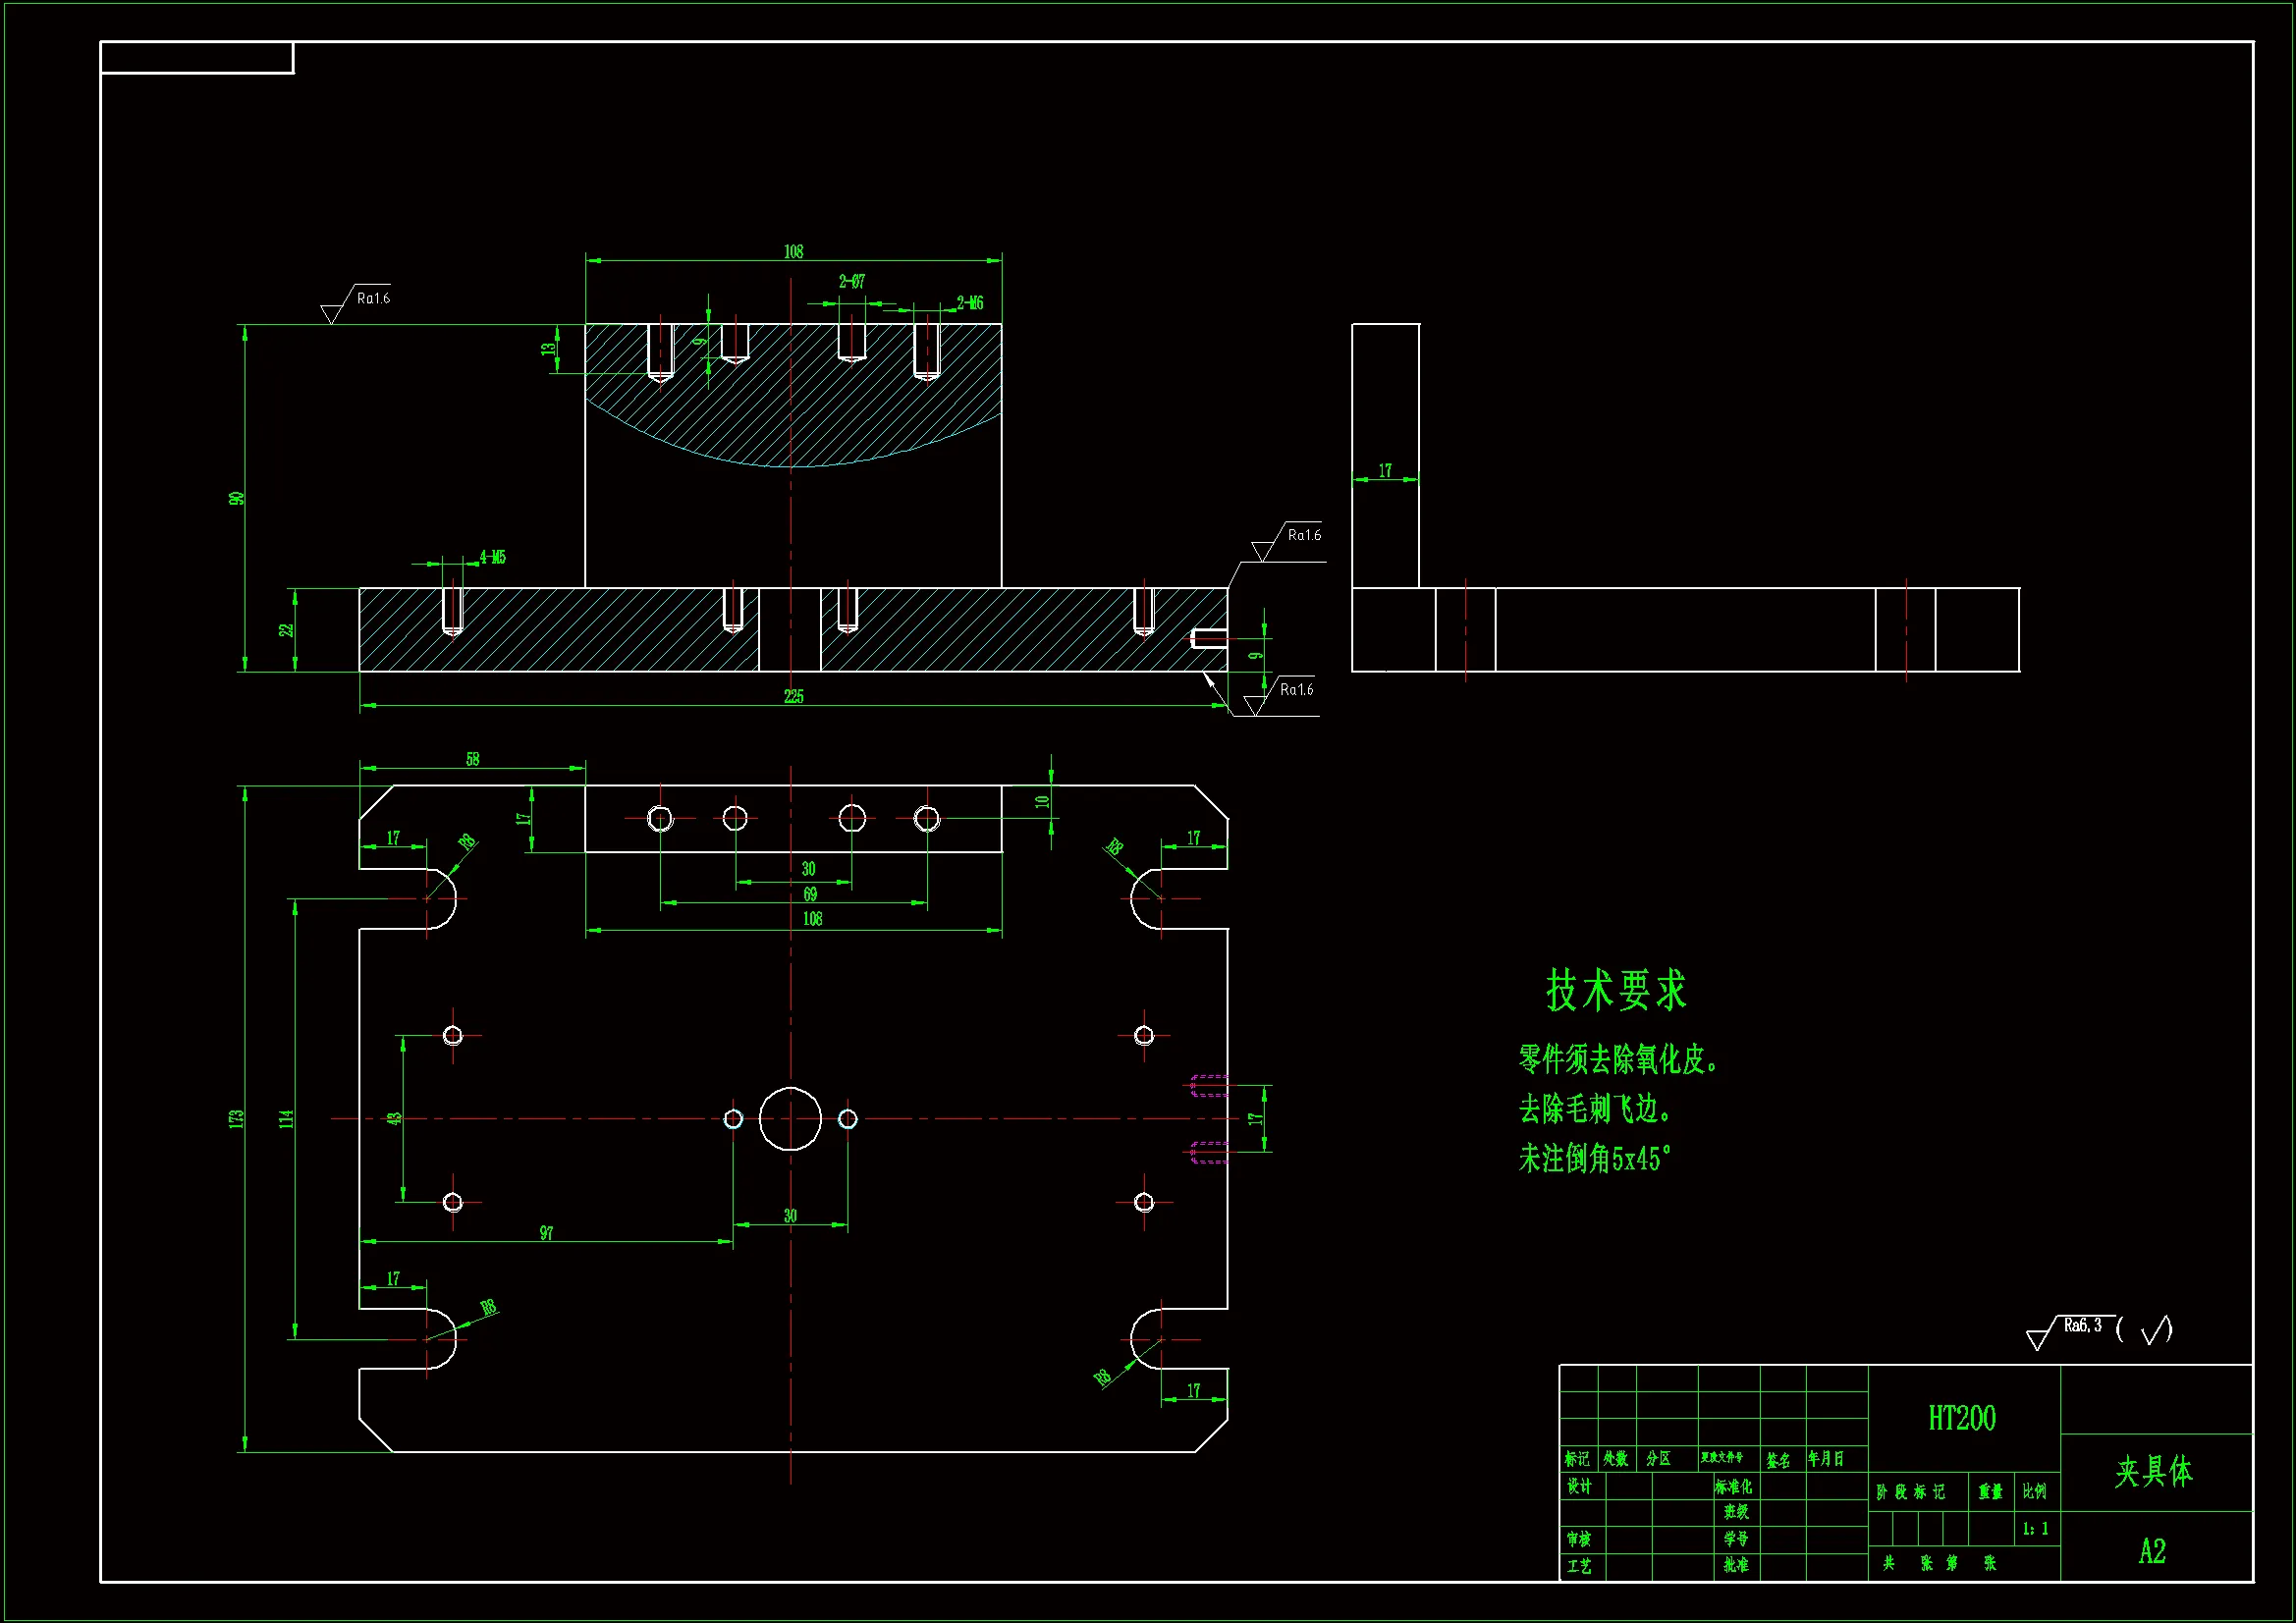This screenshot has height=1623, width=2296.
Task: Click the empty box at top-left of frame
Action: pos(196,58)
